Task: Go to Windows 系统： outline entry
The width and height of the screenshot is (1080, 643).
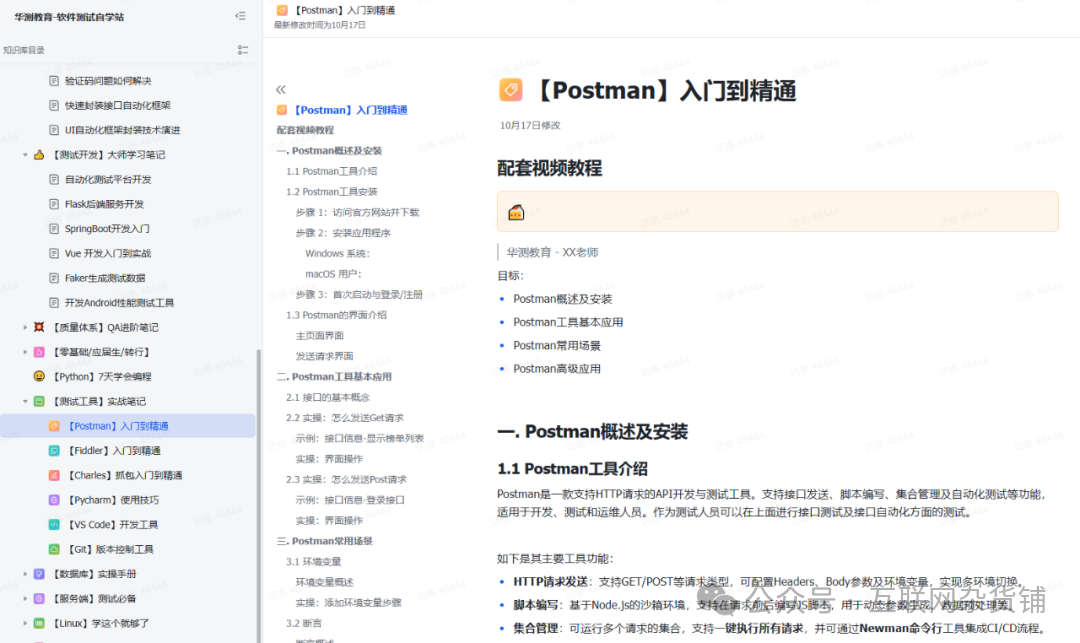Action: click(338, 253)
